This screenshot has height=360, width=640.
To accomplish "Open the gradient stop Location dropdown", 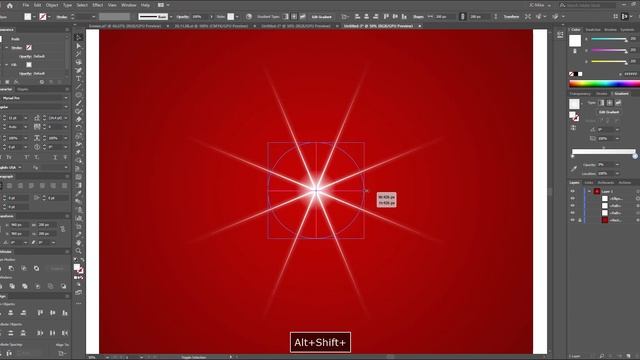I will (x=617, y=174).
